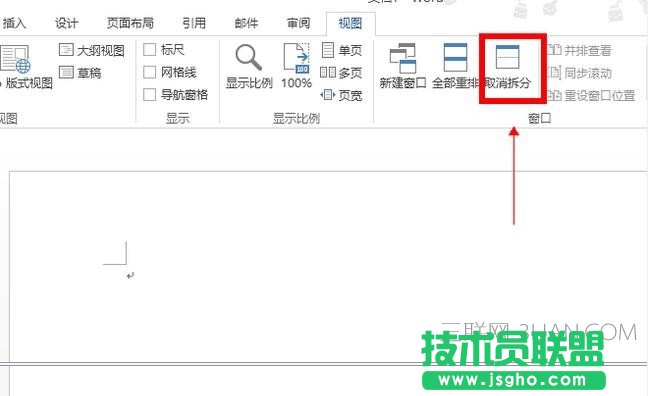Screen dimensions: 649x396
Task: Open the 显示比例 zoom dialog
Action: point(249,67)
